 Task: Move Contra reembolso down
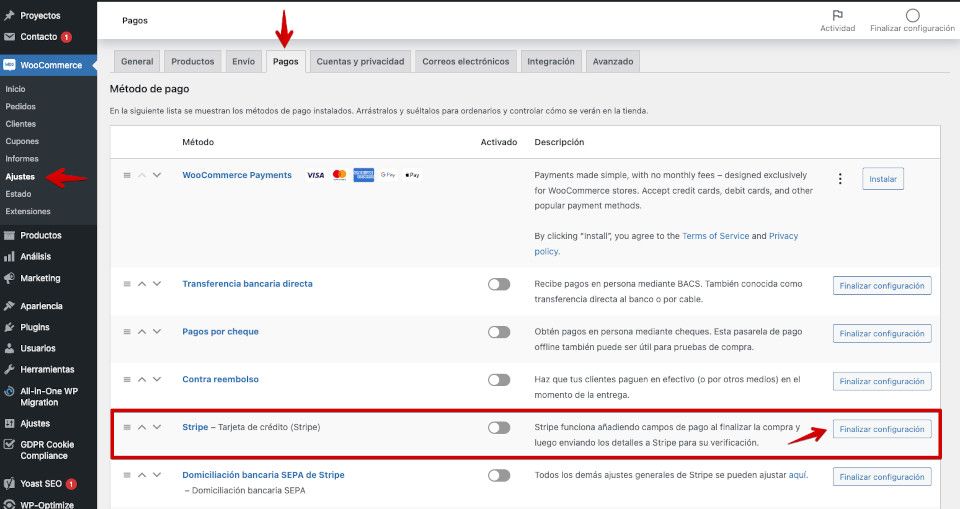(157, 380)
